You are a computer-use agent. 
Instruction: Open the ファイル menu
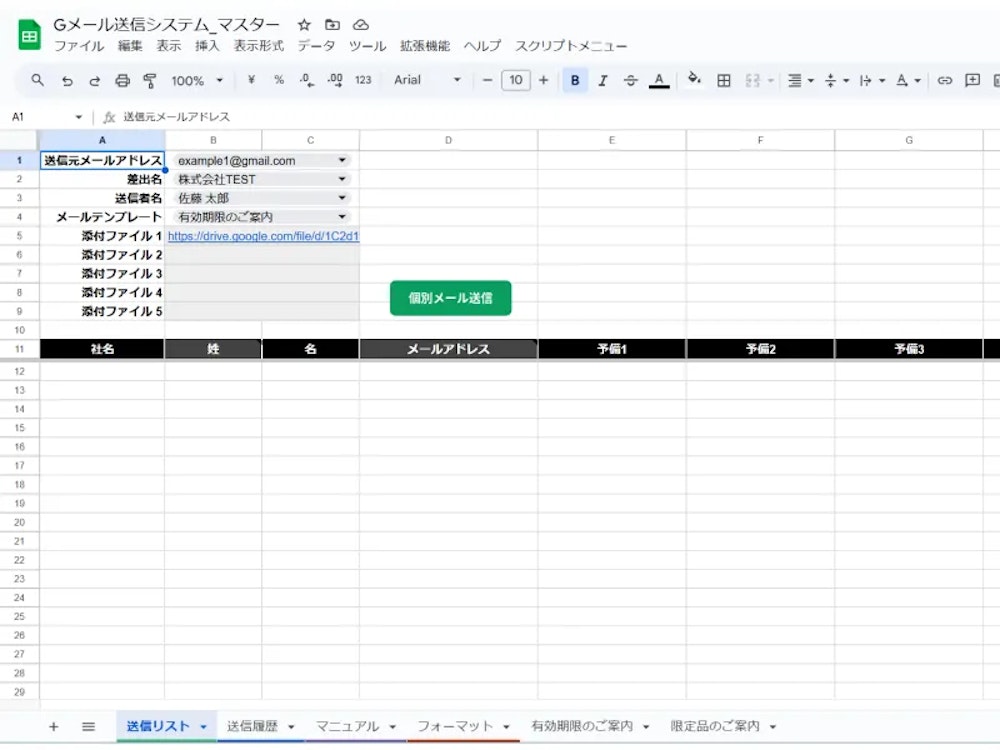tap(79, 45)
